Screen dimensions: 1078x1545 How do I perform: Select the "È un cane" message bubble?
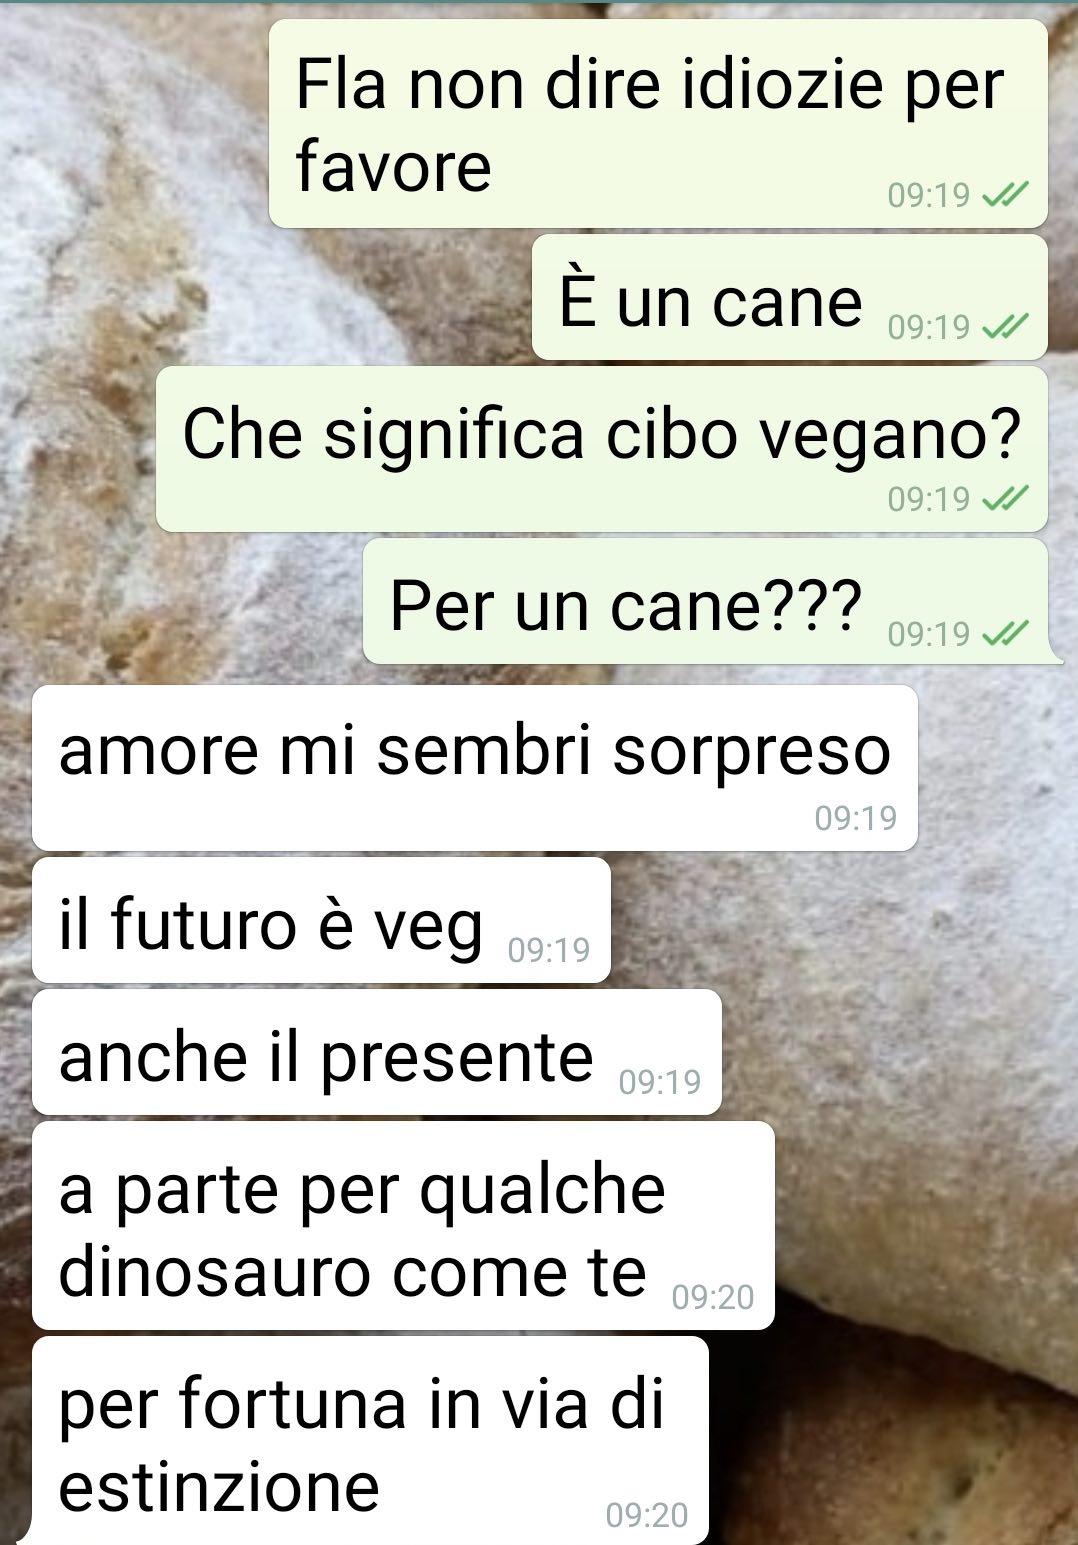click(789, 298)
